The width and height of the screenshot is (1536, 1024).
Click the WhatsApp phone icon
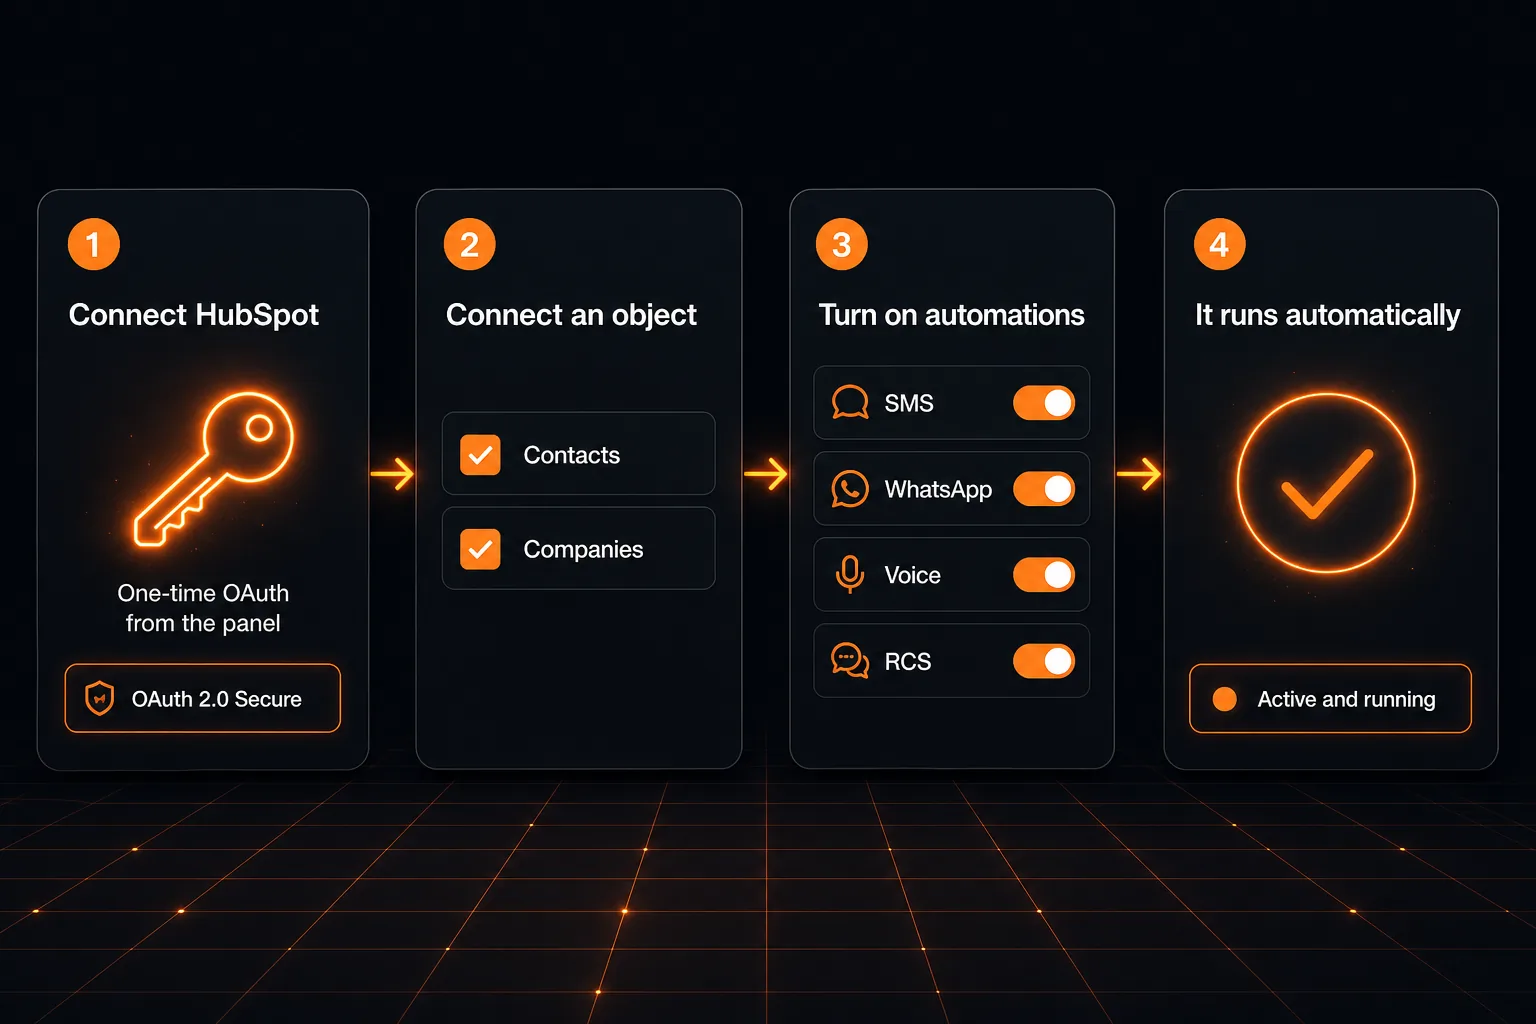click(x=850, y=489)
